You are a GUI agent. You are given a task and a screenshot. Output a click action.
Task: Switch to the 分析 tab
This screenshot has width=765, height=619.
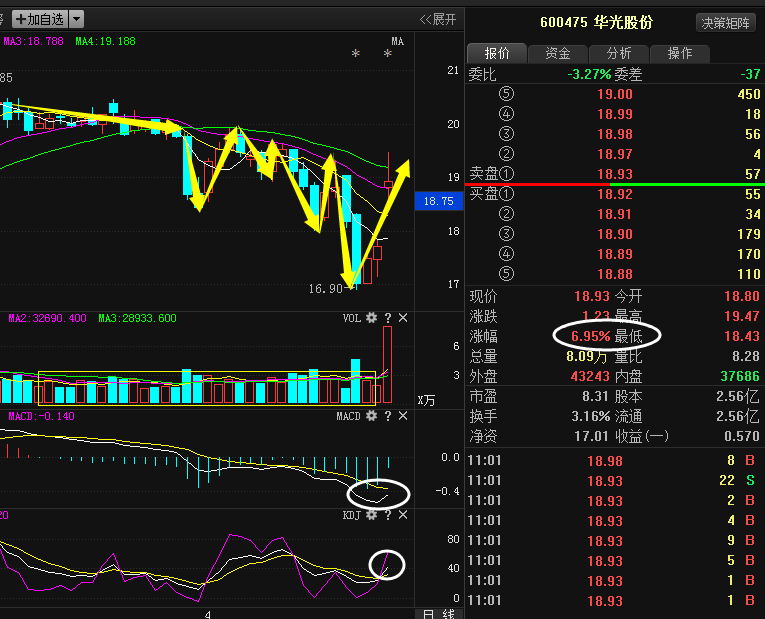point(619,53)
